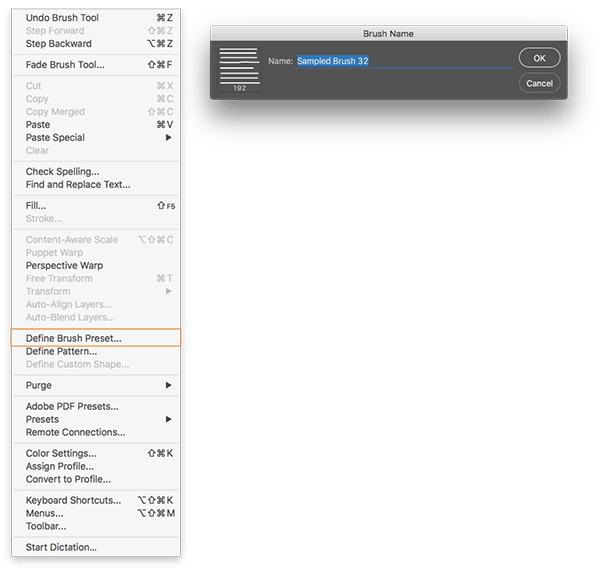Open Fade Brush Tool dialog
Viewport: 600px width, 571px height.
pos(96,65)
